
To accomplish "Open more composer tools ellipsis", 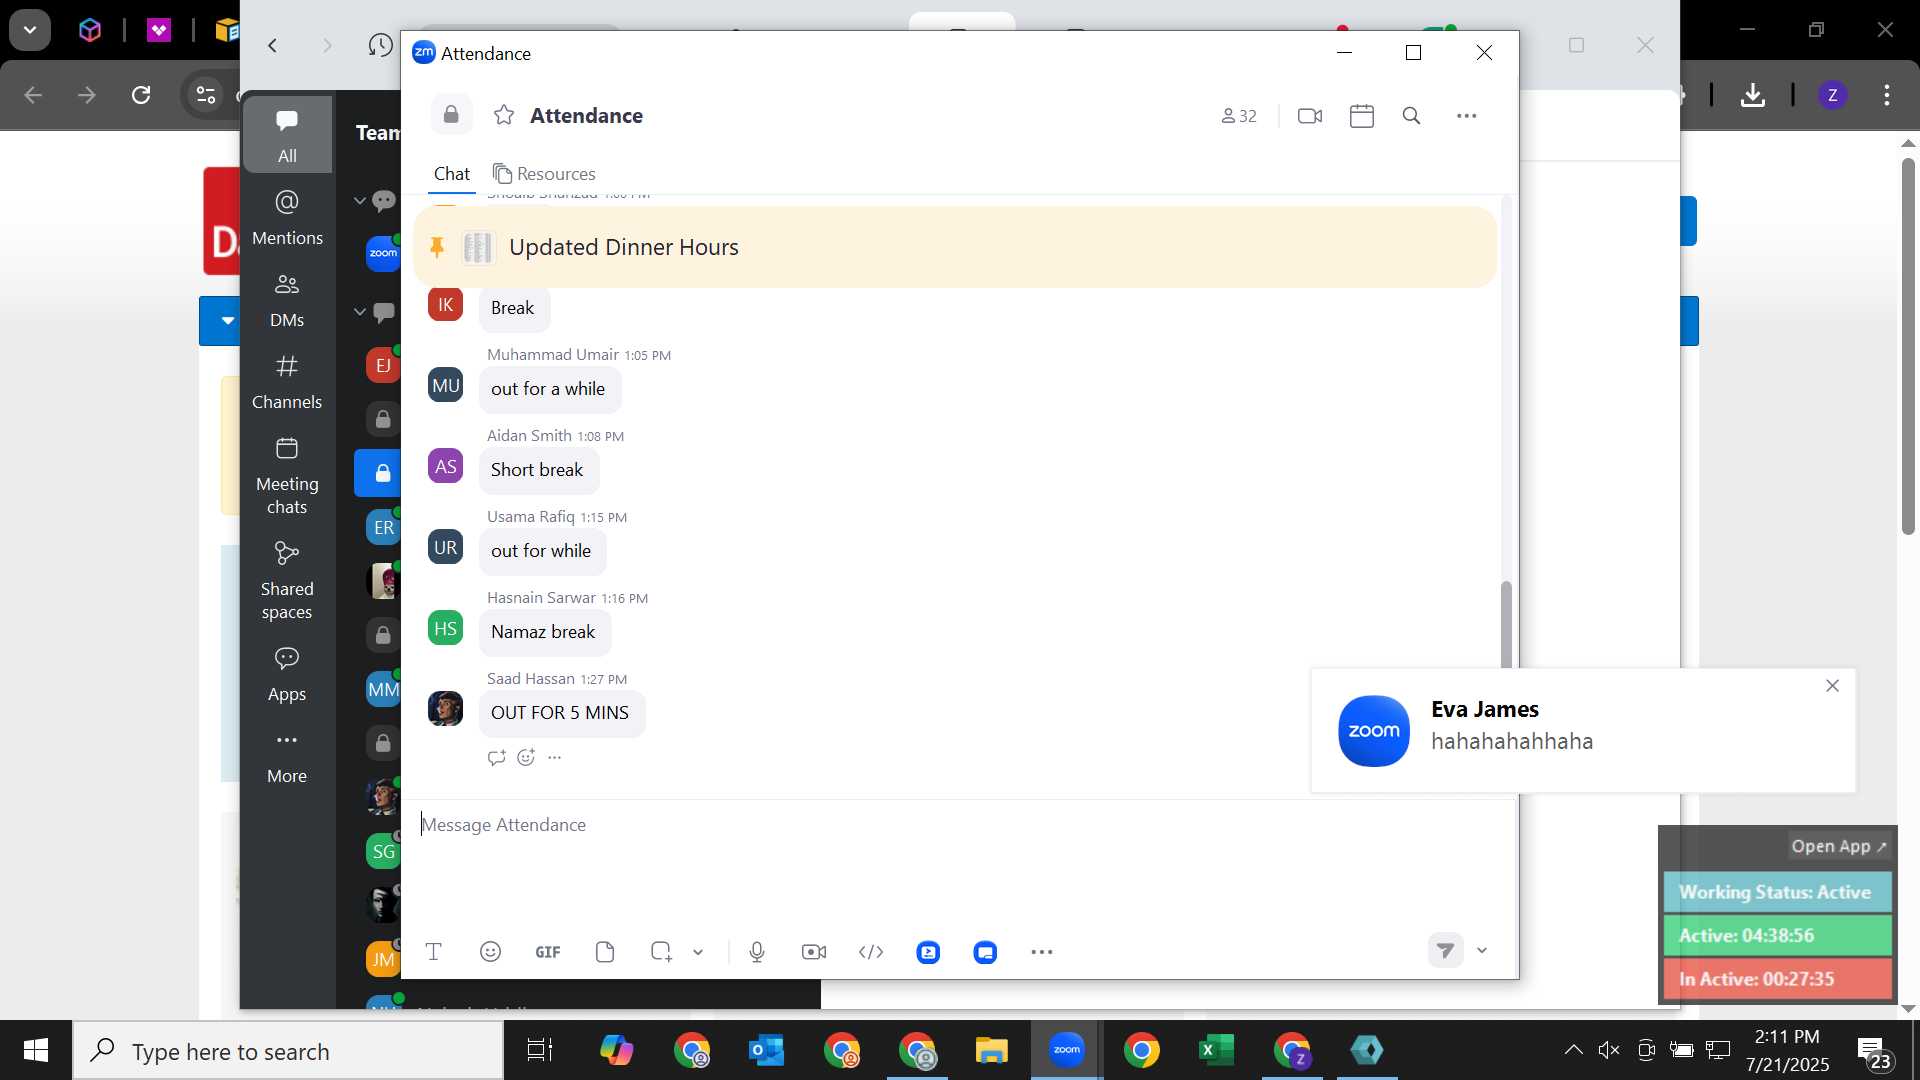I will coord(1042,952).
